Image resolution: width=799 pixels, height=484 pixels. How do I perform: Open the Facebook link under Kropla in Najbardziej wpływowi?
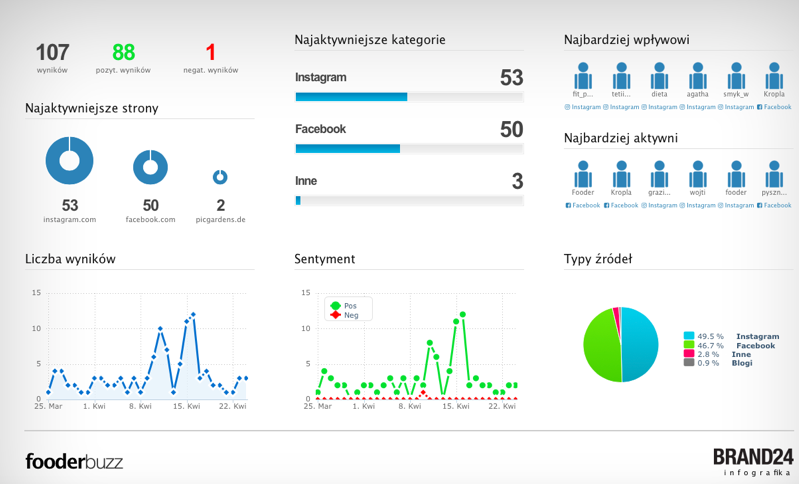point(774,107)
